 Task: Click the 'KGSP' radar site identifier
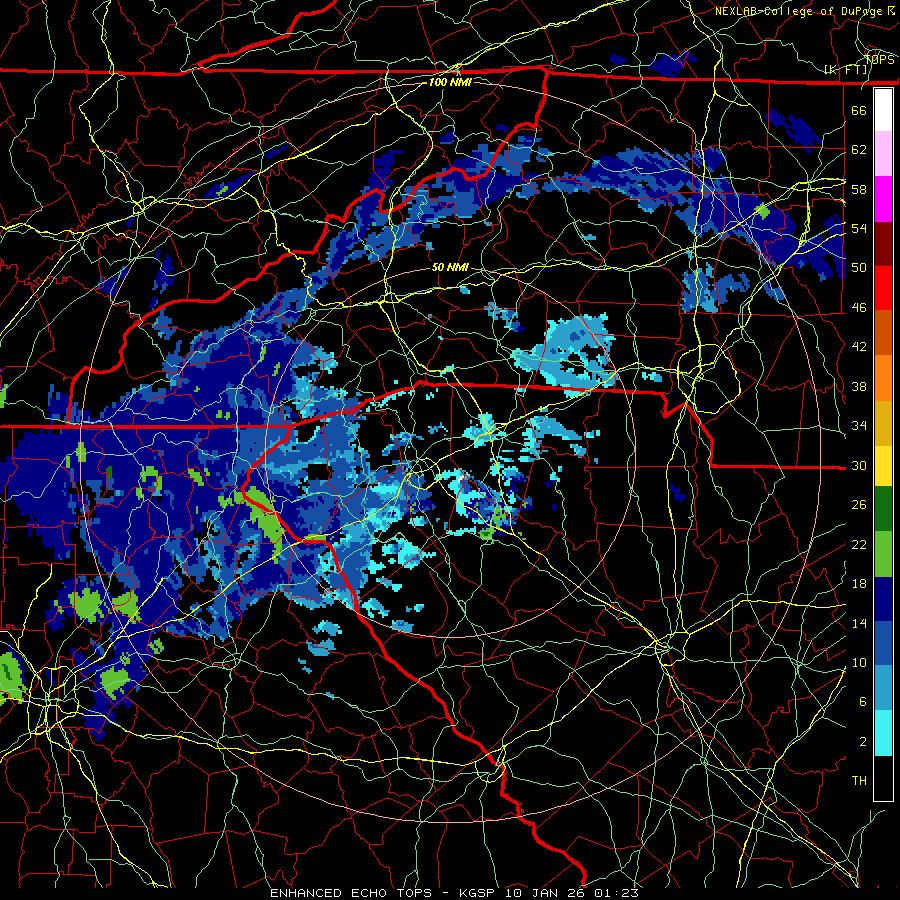[479, 893]
